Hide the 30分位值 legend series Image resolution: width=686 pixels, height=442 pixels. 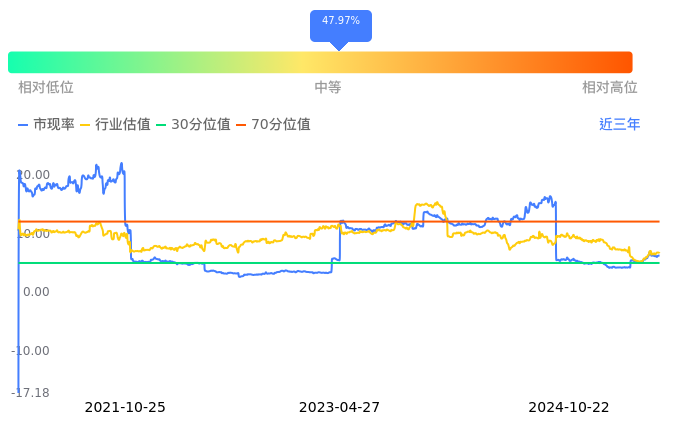[x=193, y=125]
